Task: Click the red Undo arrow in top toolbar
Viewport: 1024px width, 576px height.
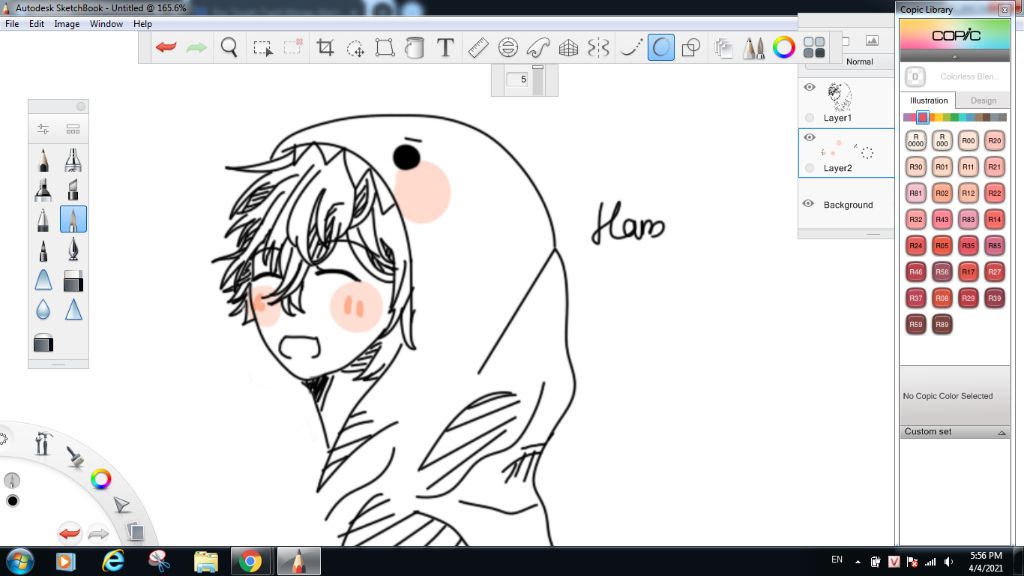Action: [x=166, y=47]
